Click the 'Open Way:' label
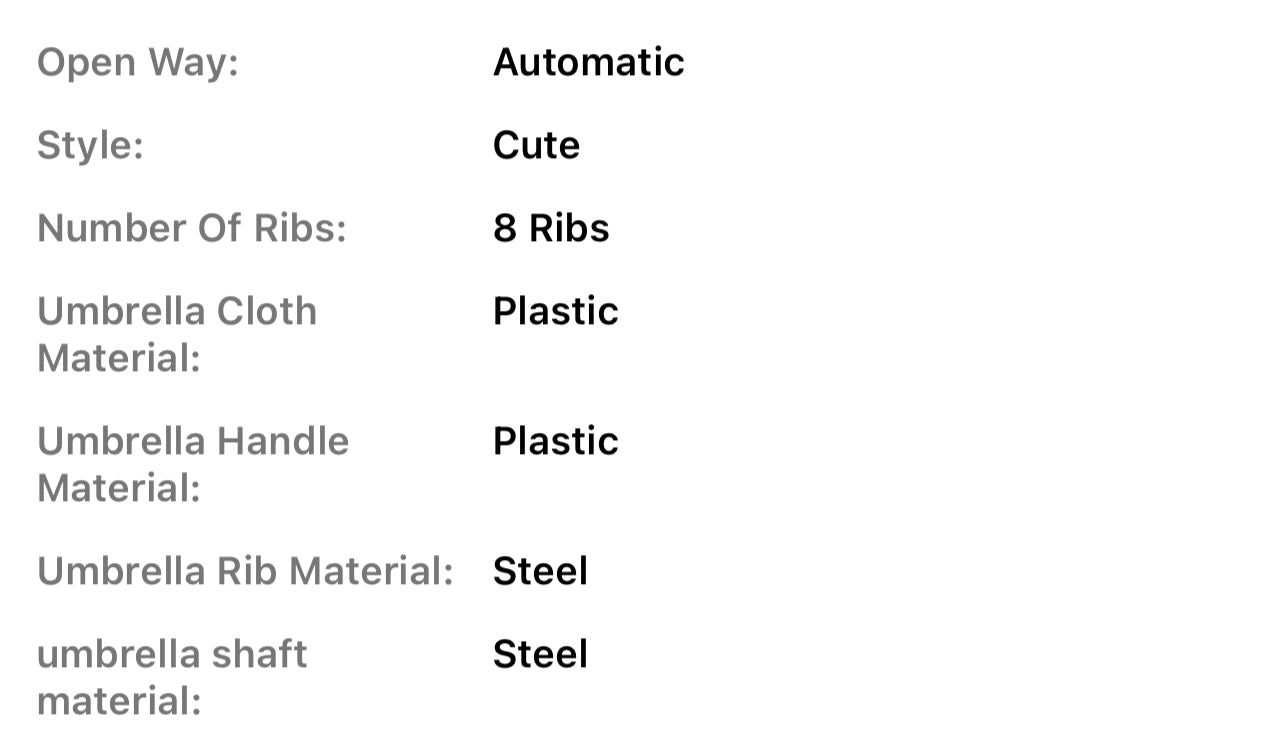 coord(138,63)
